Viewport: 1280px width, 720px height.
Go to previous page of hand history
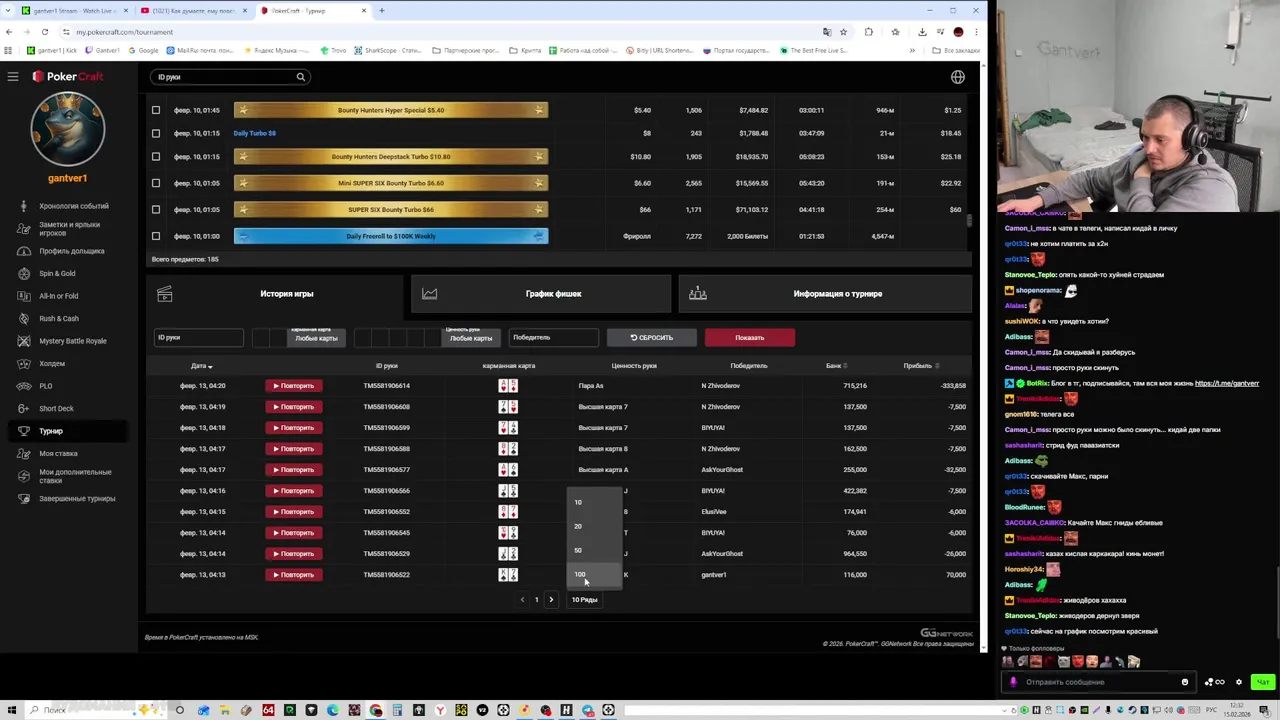522,600
